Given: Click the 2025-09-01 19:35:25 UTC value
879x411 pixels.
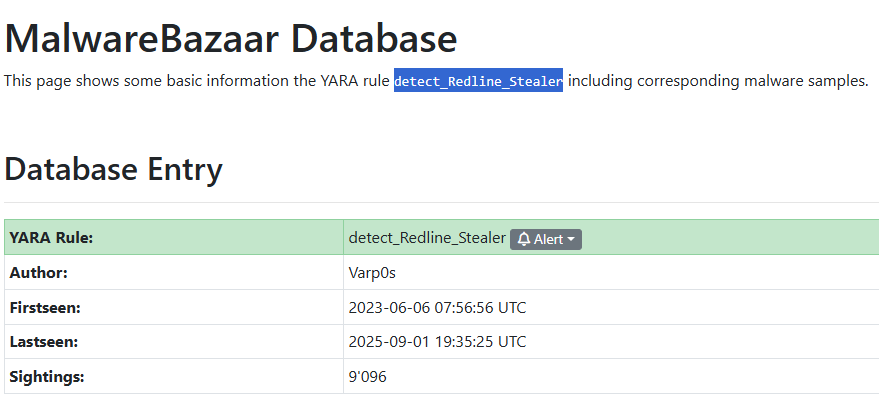Looking at the screenshot, I should pyautogui.click(x=437, y=341).
